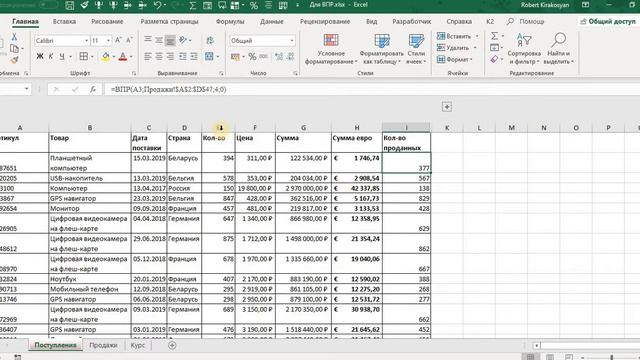Open the Разметка страницы tab

click(169, 21)
